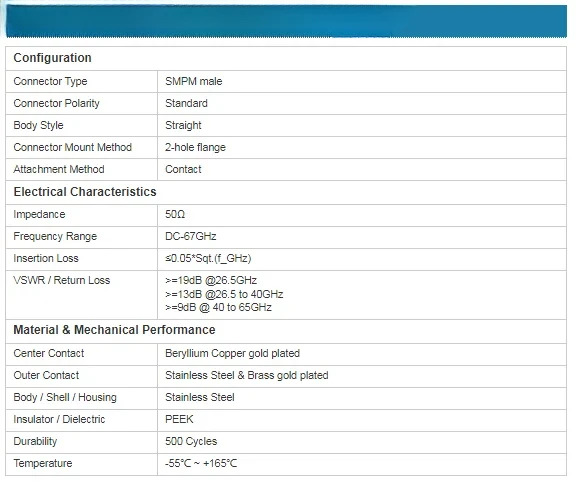
Task: Click the 50Ω impedance value
Action: [x=175, y=214]
